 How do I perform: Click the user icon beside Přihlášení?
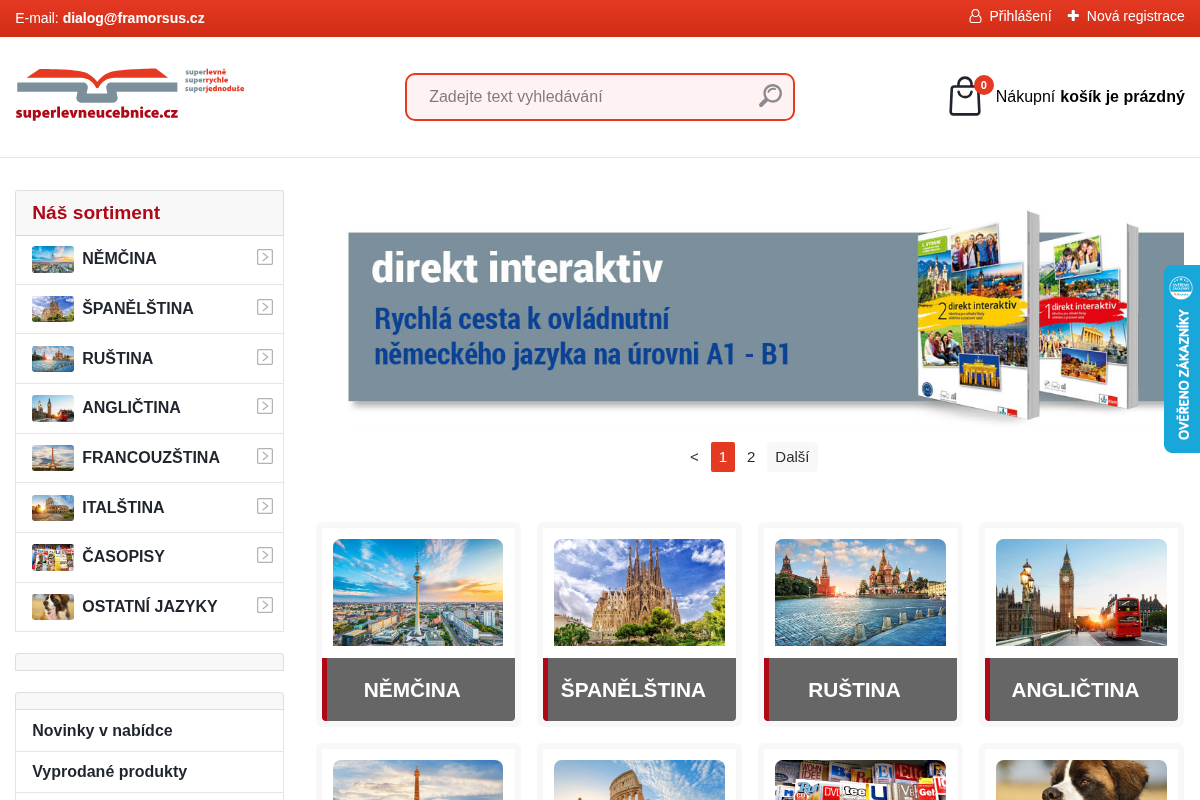tap(975, 16)
